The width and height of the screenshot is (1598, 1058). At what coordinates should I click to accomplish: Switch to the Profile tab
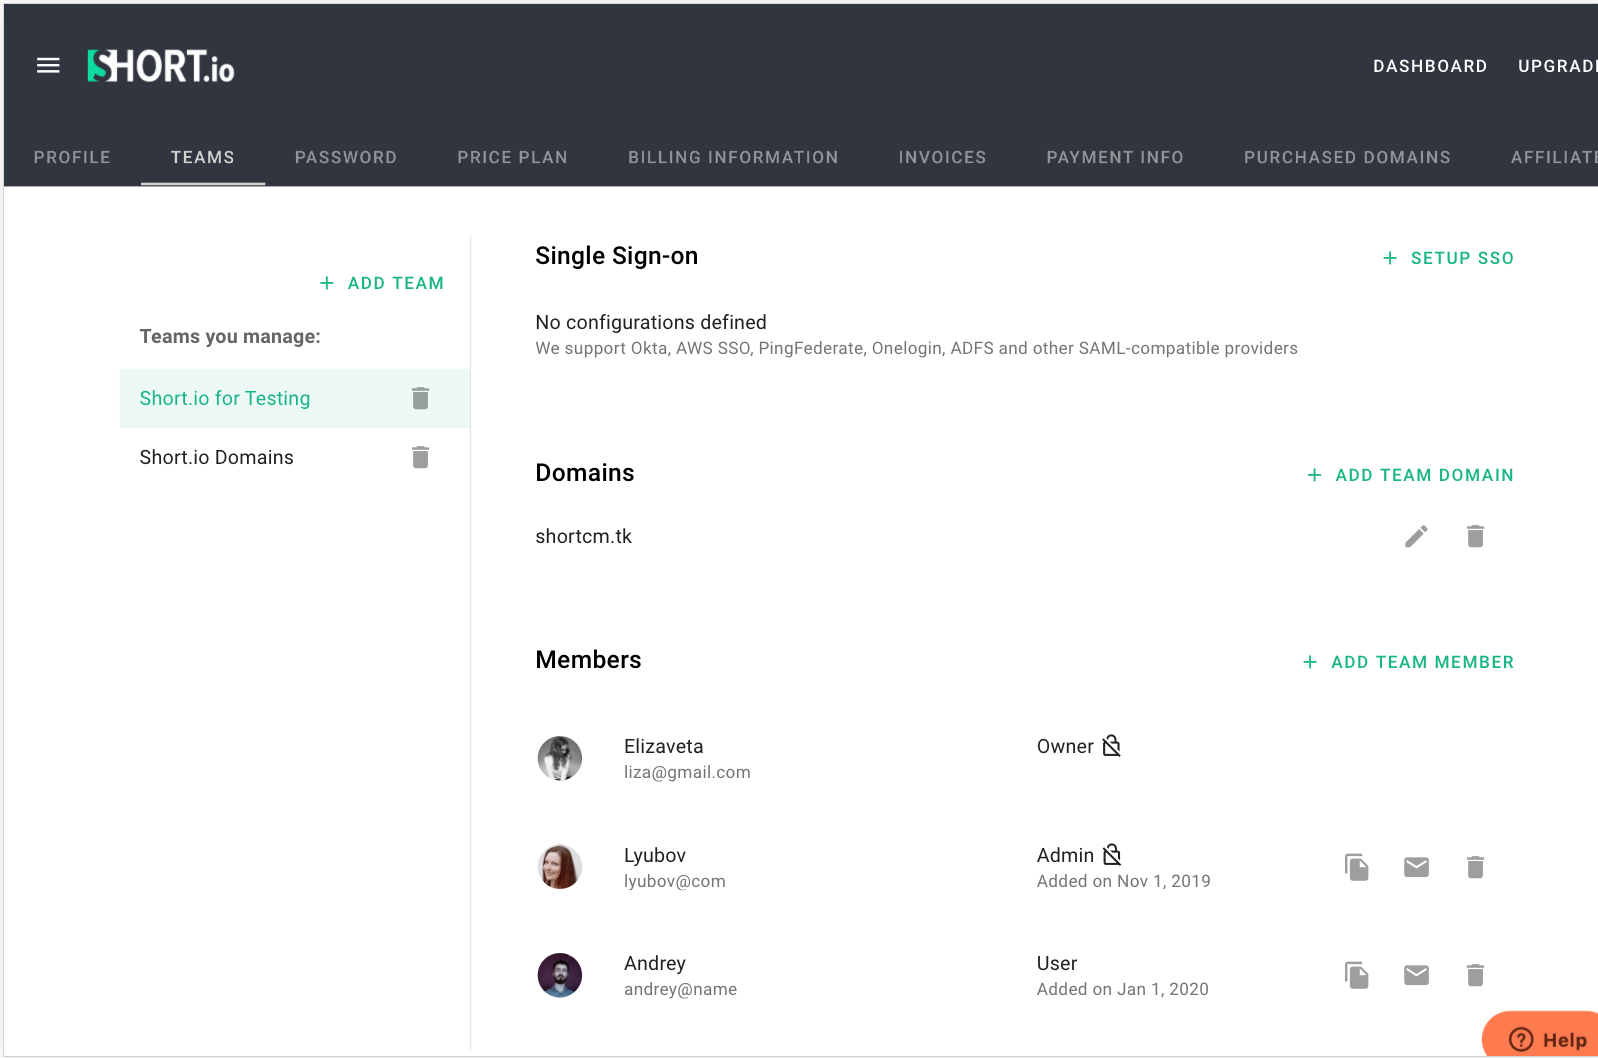tap(72, 157)
